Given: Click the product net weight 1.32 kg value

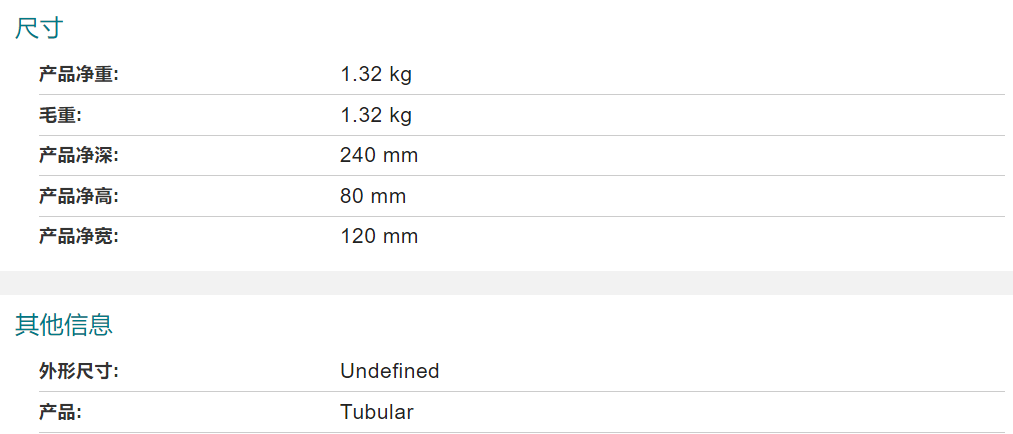Looking at the screenshot, I should (376, 75).
